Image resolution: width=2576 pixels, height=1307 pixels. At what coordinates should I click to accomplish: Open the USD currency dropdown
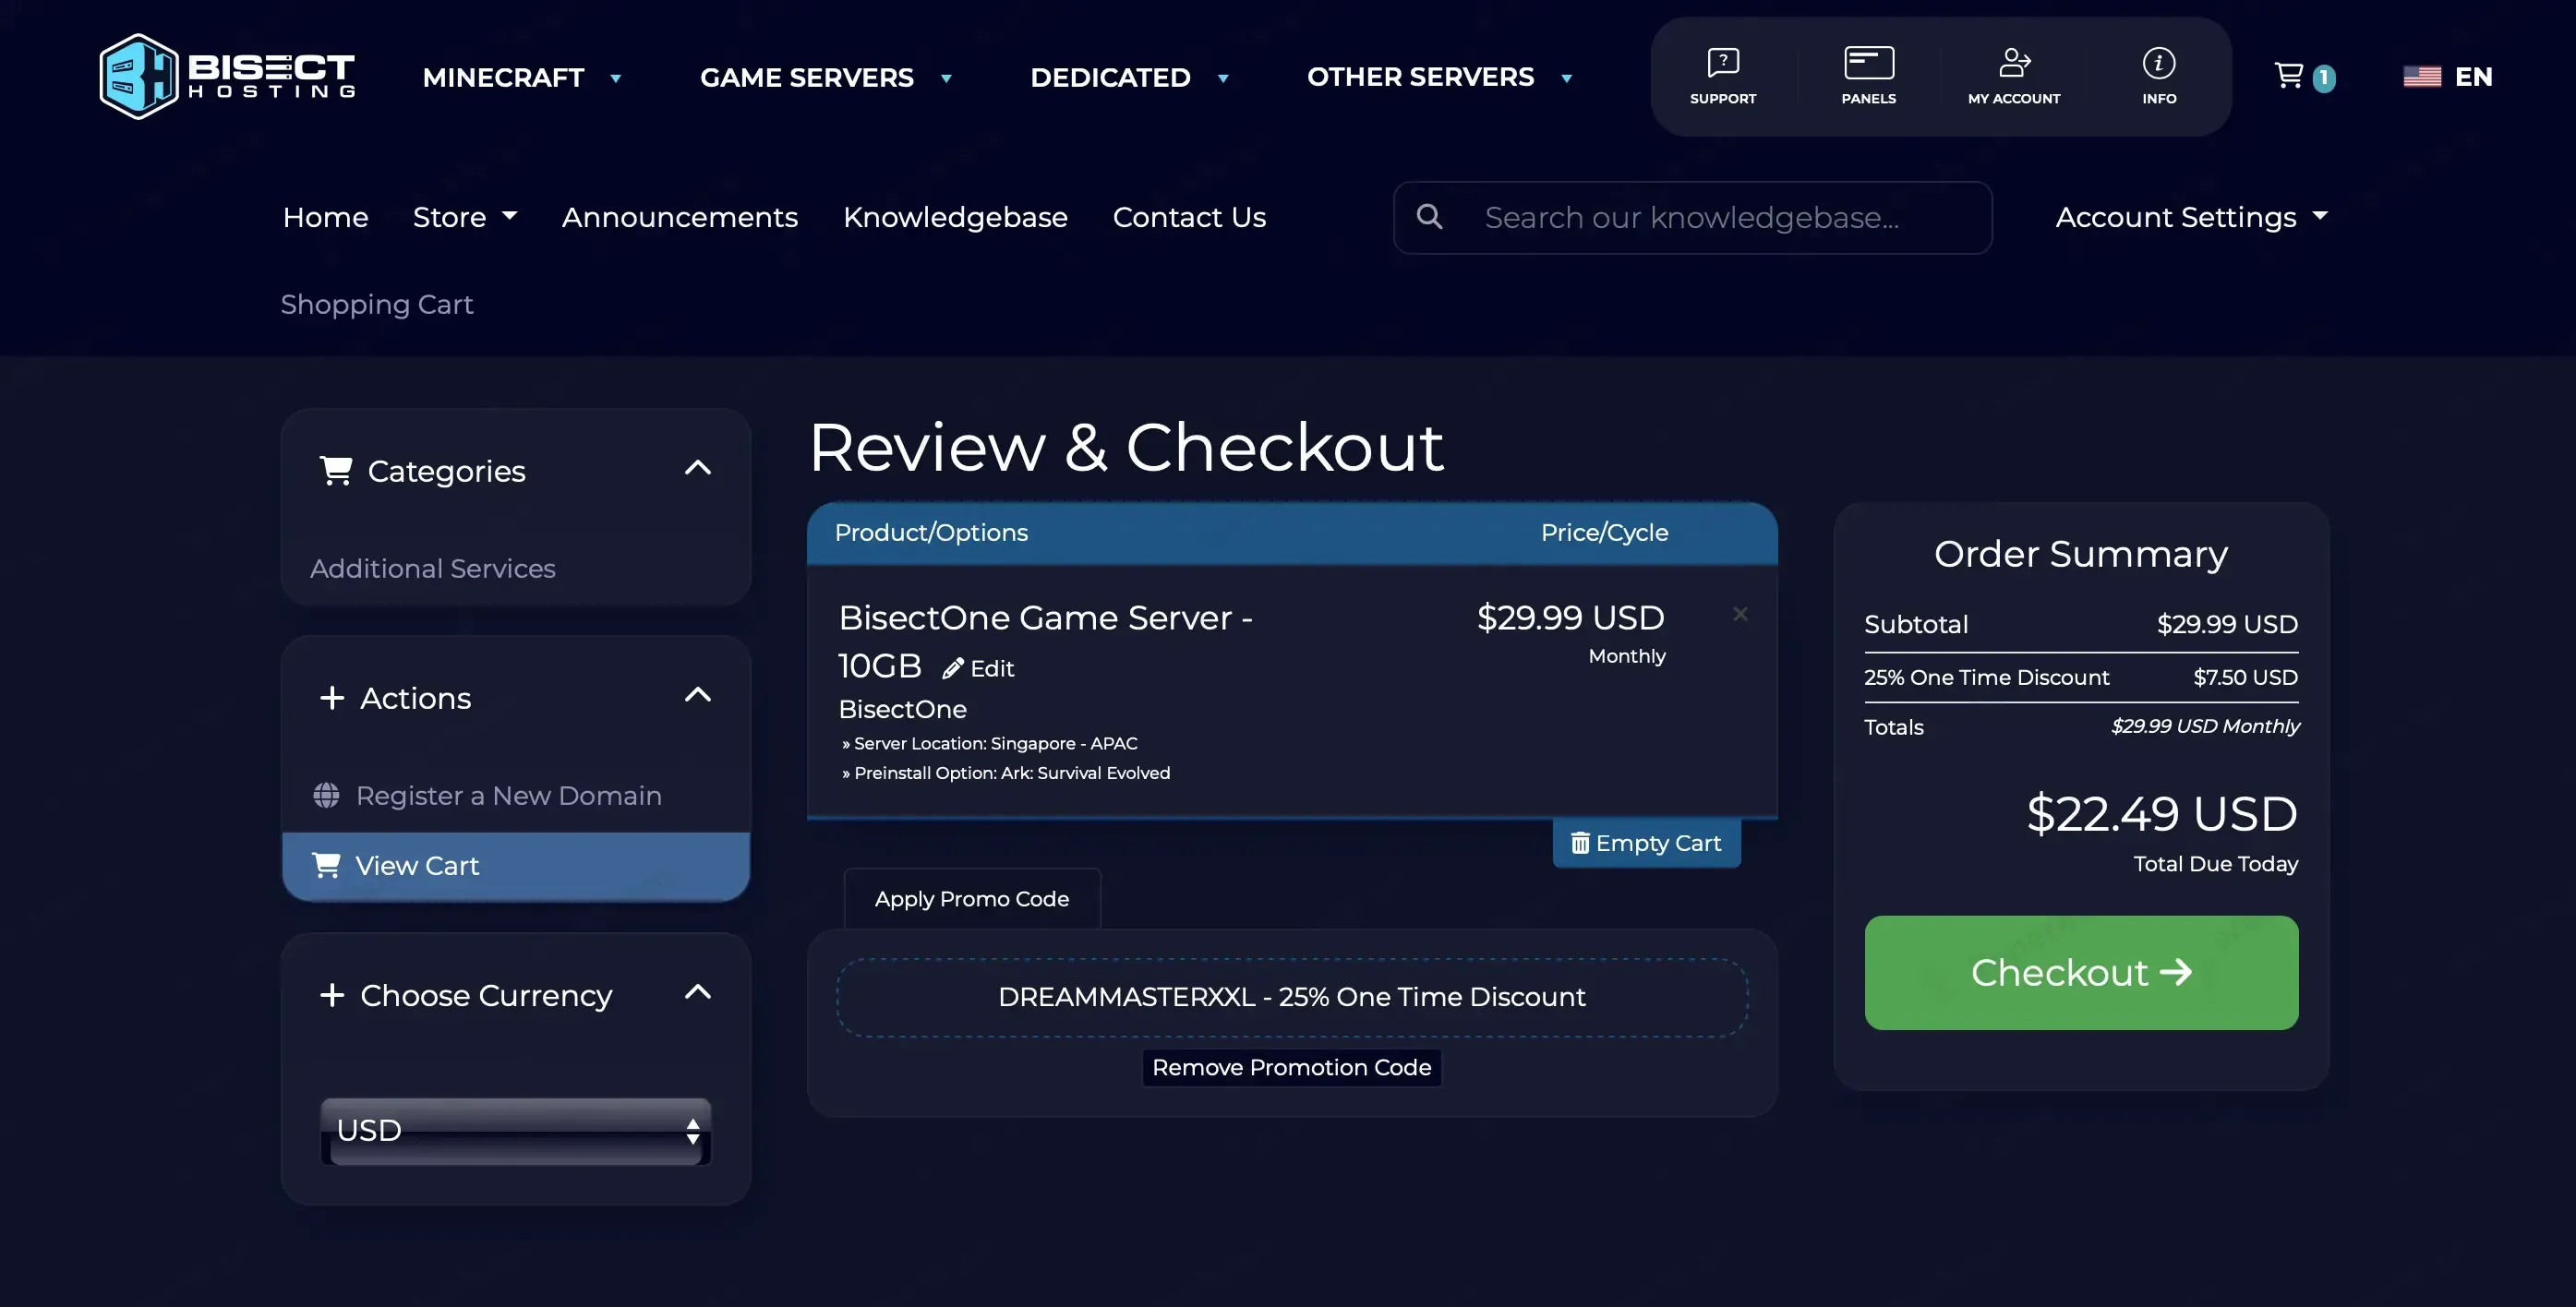515,1130
